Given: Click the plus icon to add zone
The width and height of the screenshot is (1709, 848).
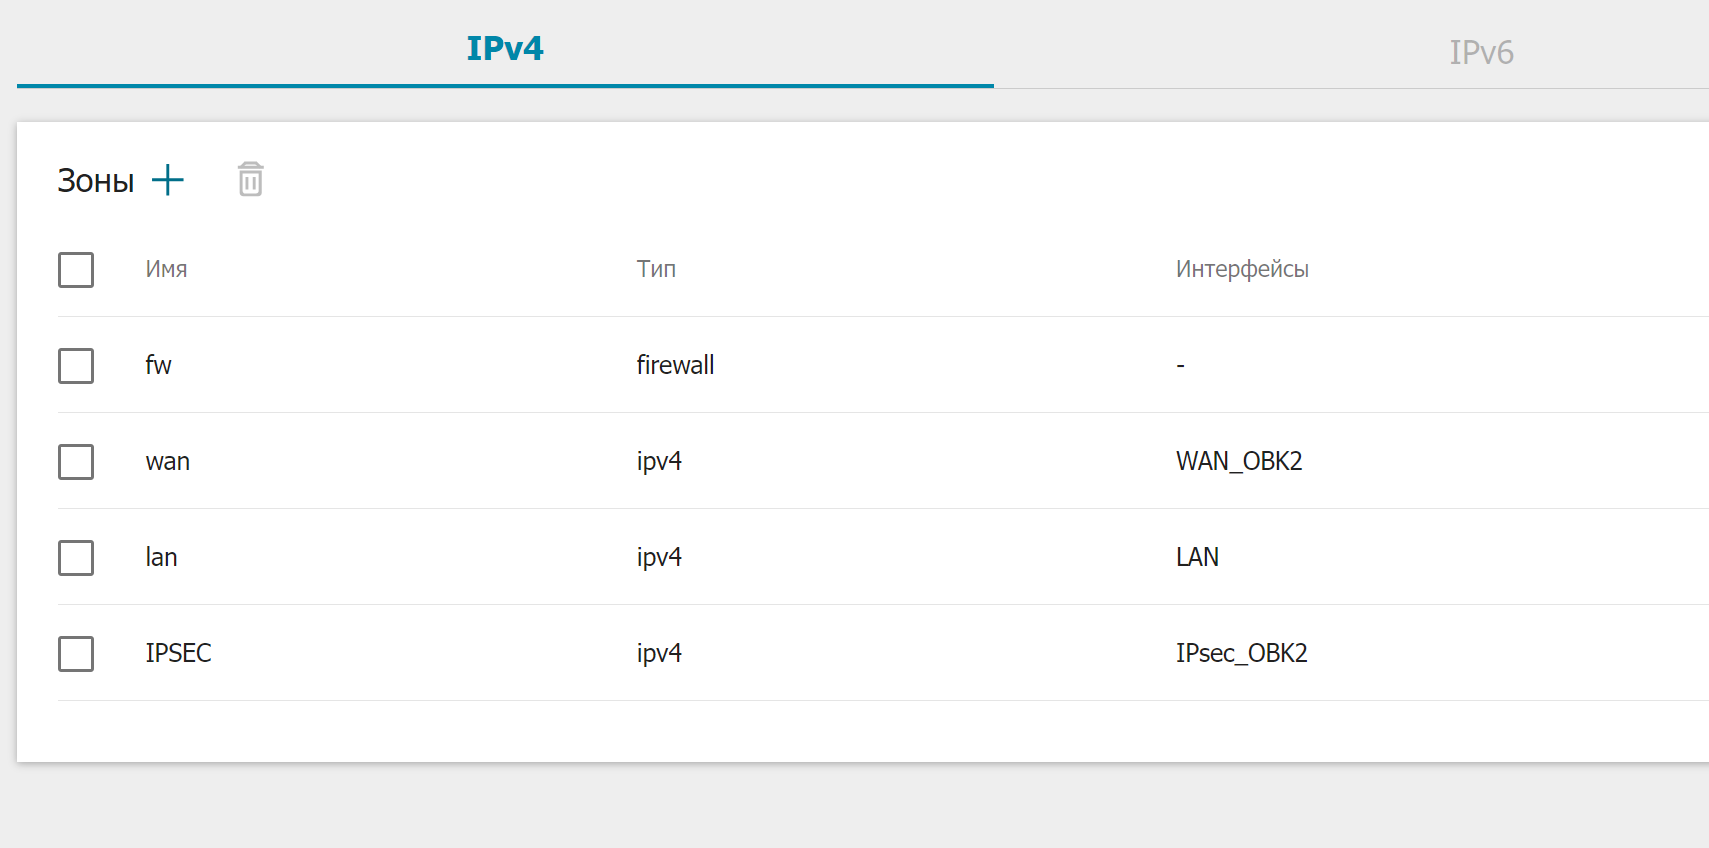Looking at the screenshot, I should pos(168,180).
